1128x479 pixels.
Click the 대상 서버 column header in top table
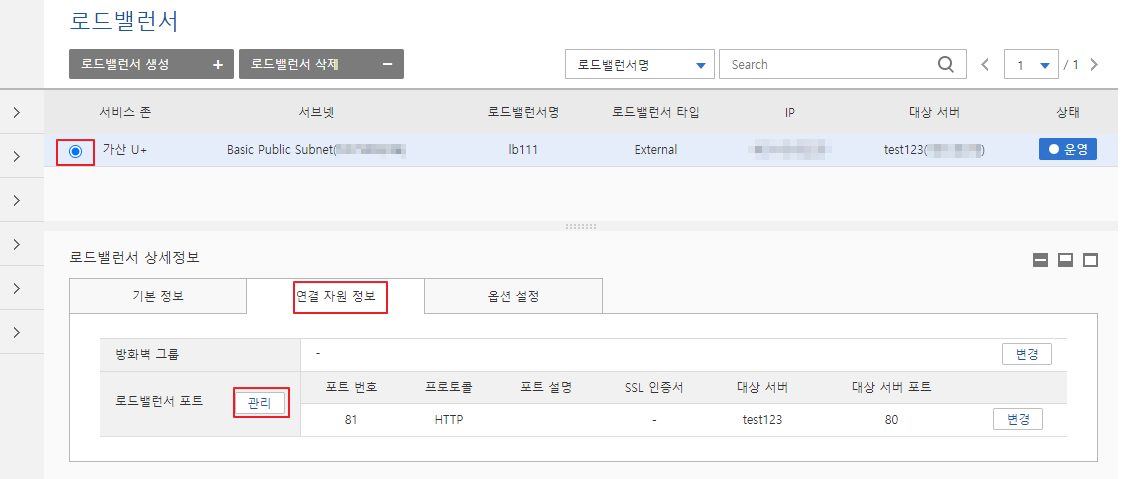[x=934, y=112]
